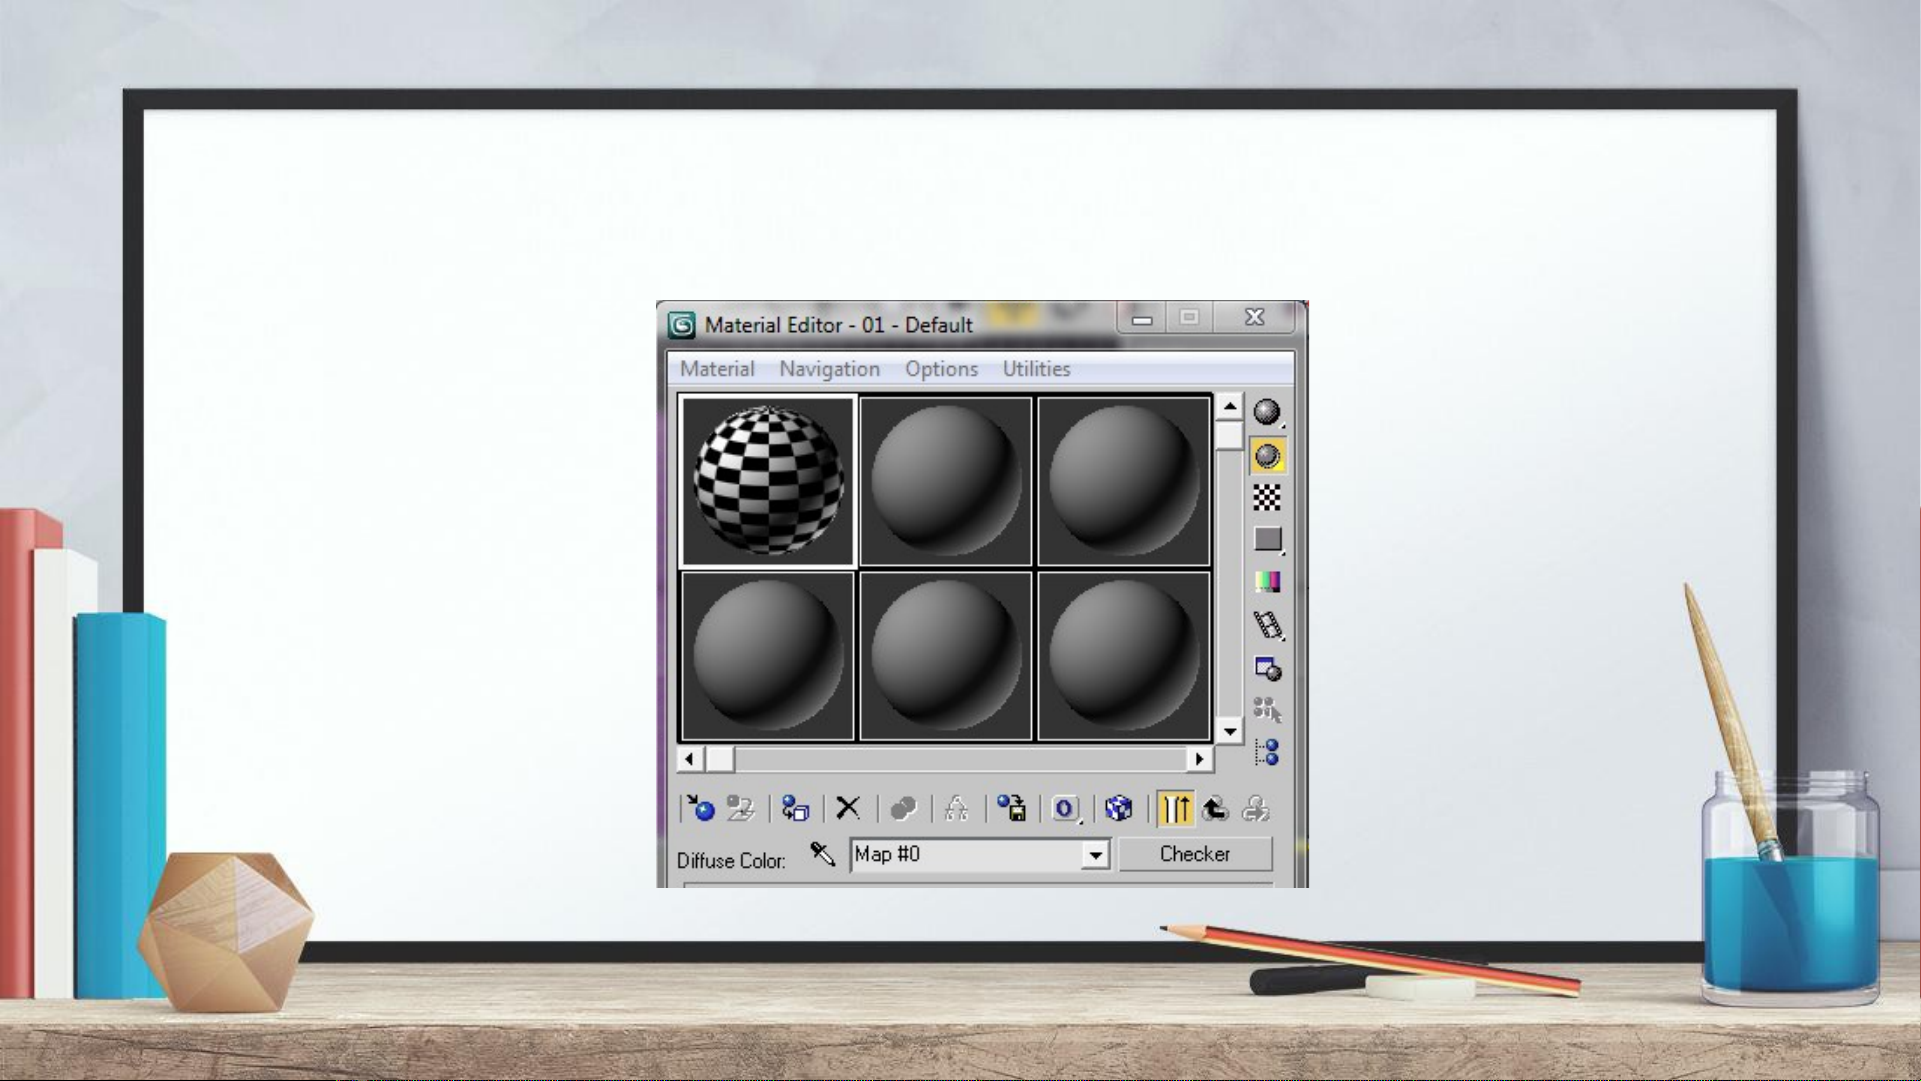Click the sample slots scroll up arrow
The image size is (1921, 1081).
coord(1230,406)
